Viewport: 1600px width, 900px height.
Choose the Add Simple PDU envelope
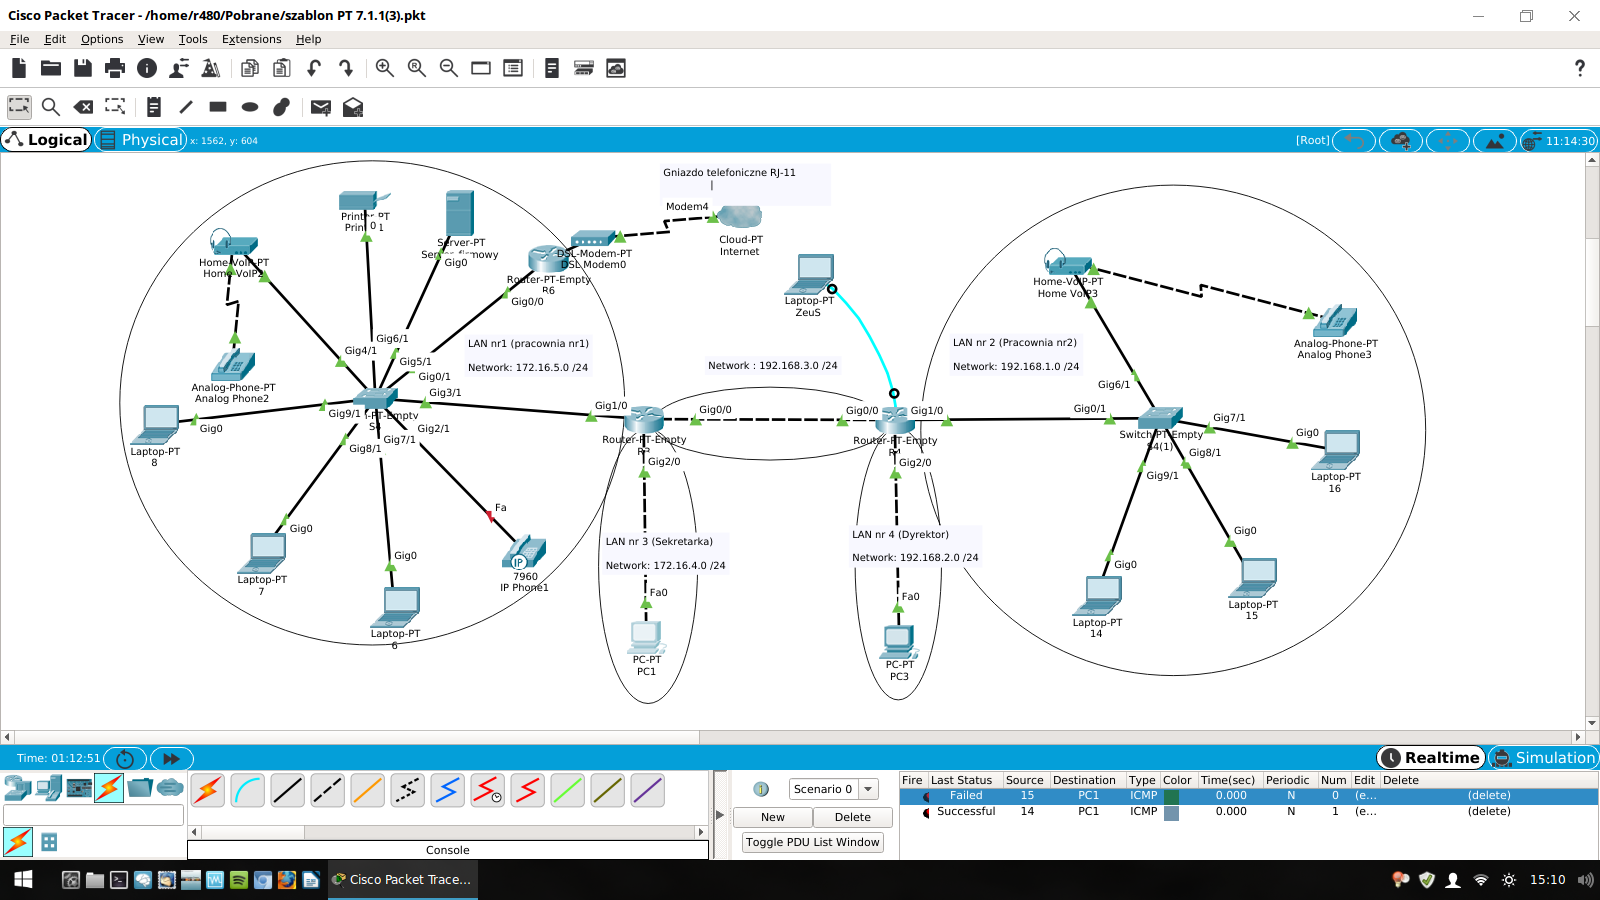pyautogui.click(x=320, y=107)
